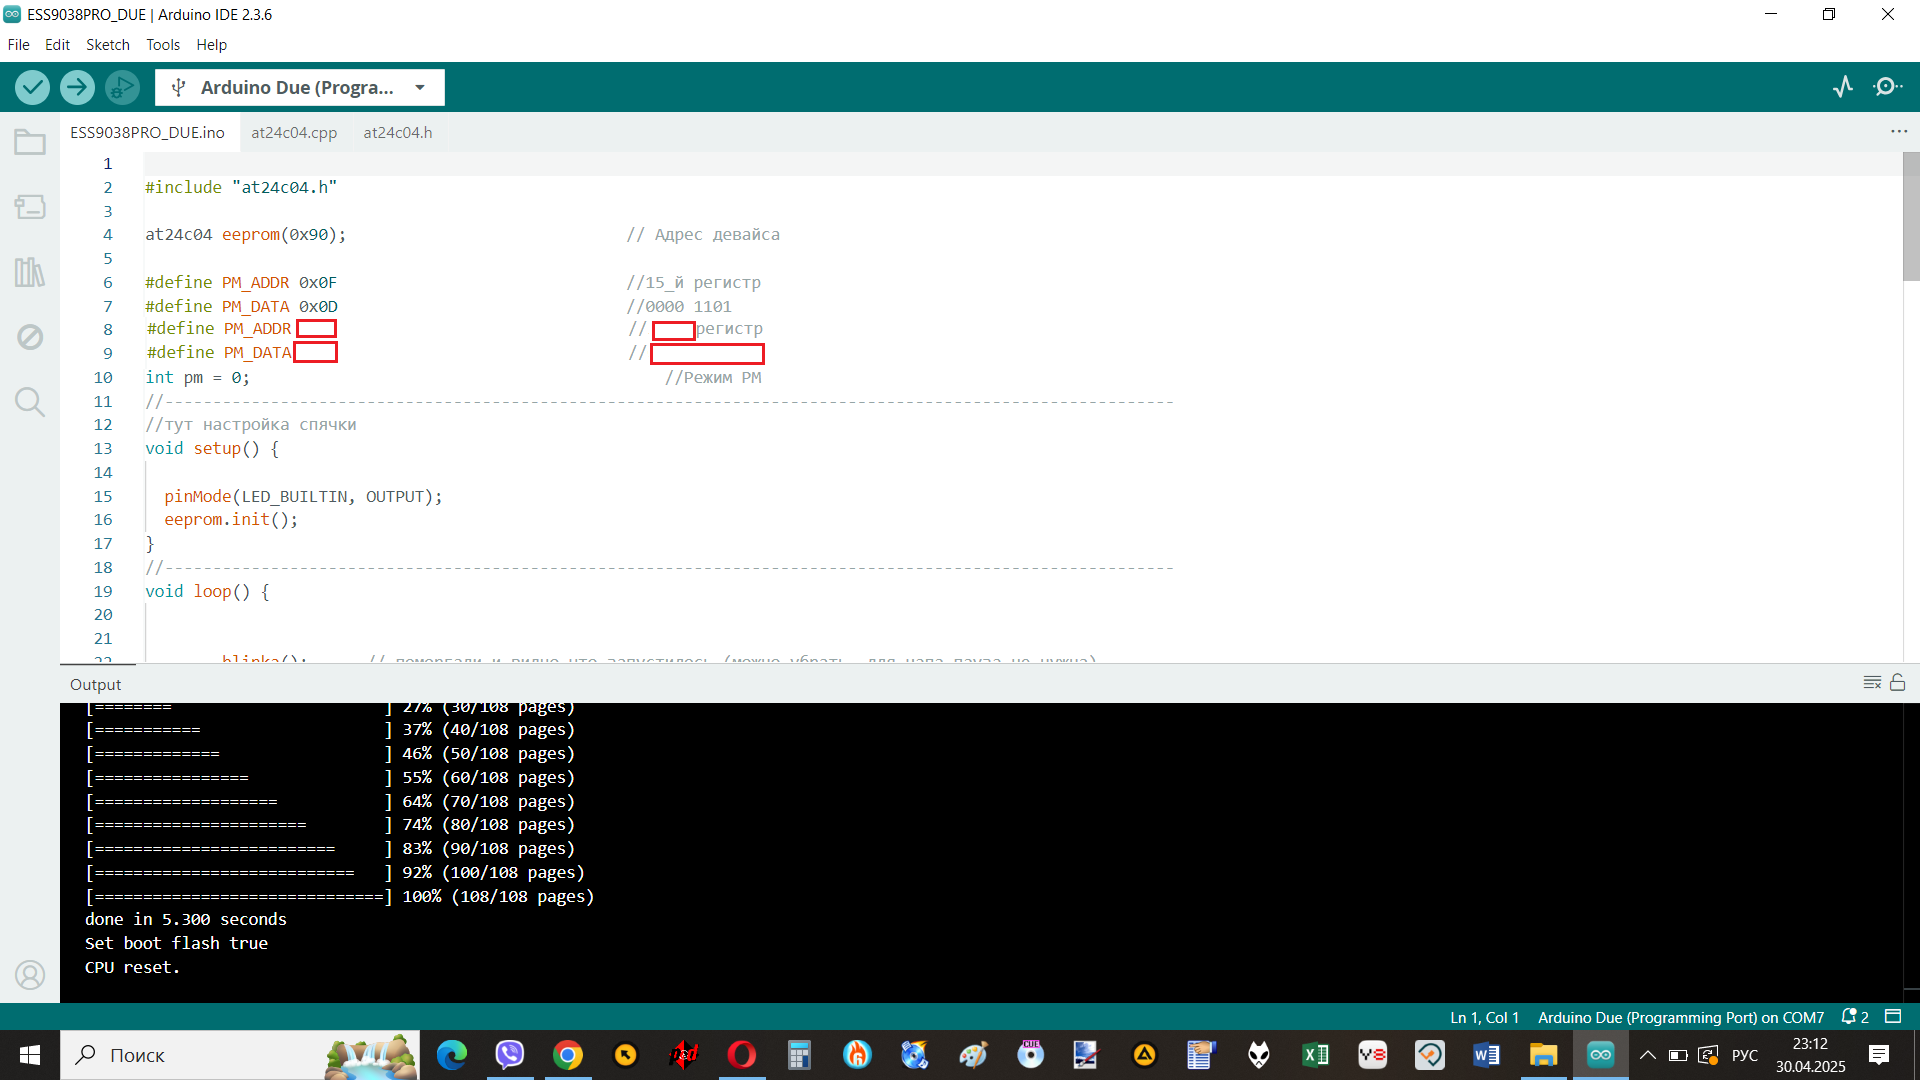This screenshot has height=1080, width=1920.
Task: Switch the РУС keyboard language indicator
Action: [x=1745, y=1055]
